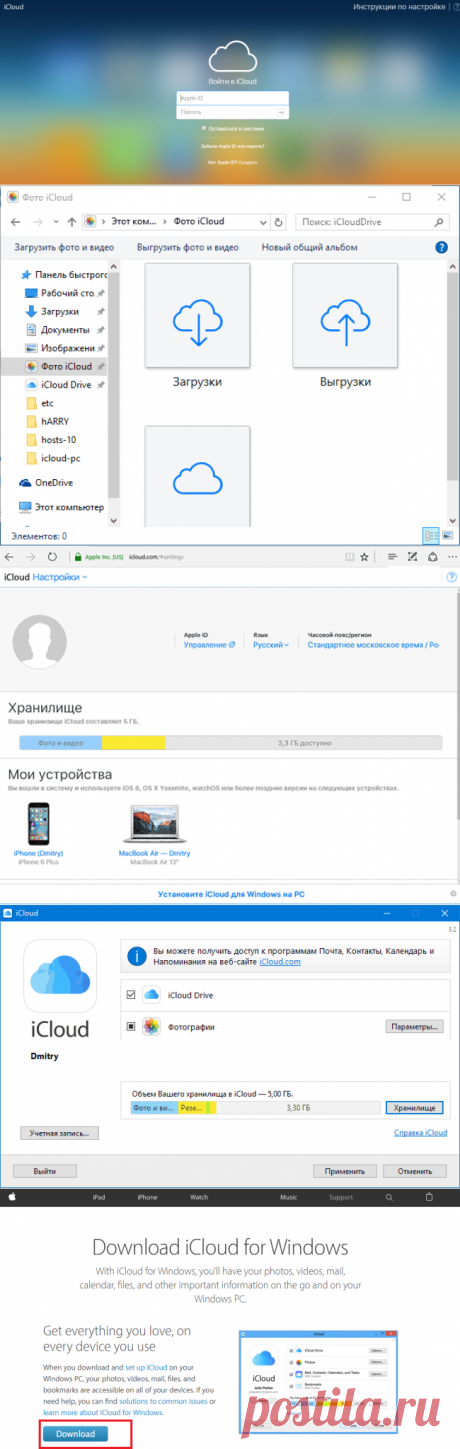This screenshot has height=1449, width=460.
Task: Click the Apple logo in the site navigation
Action: point(13,1196)
